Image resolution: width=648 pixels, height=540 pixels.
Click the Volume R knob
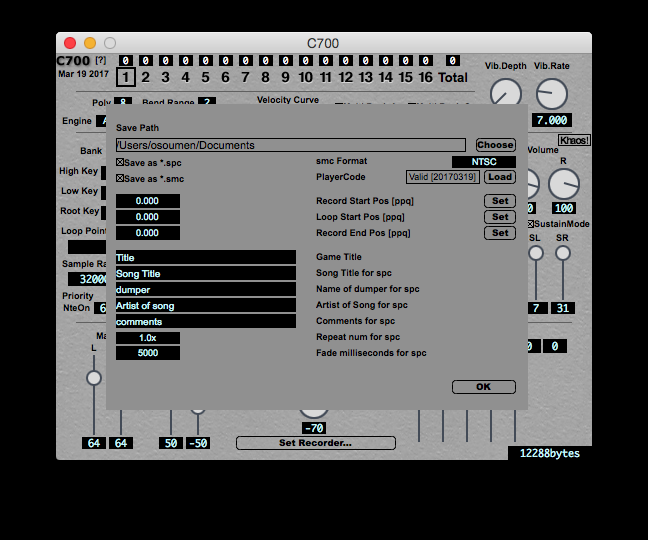[563, 183]
